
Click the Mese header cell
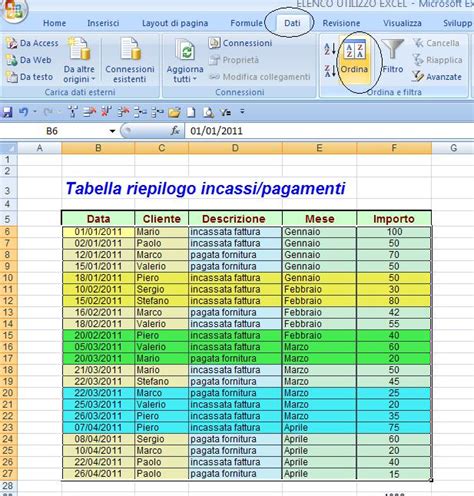[x=319, y=219]
